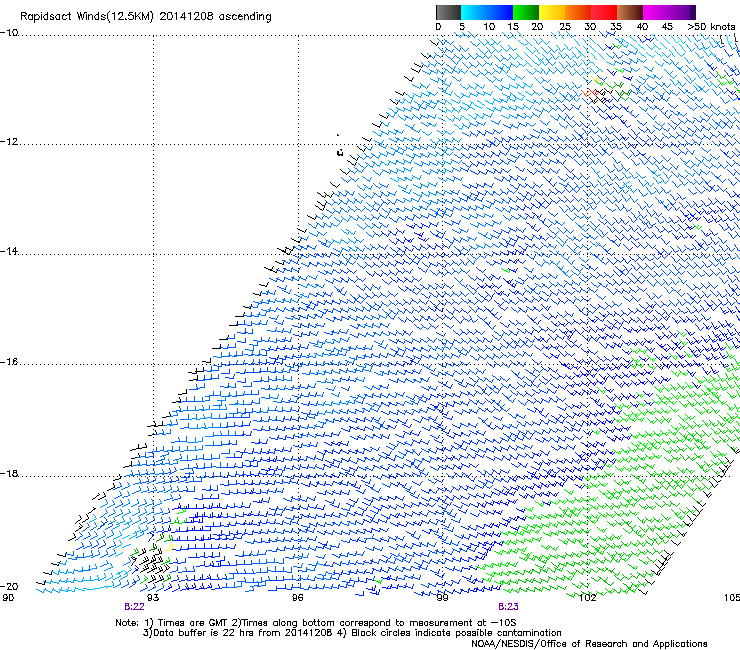Click the legend label '25'
The height and width of the screenshot is (650, 740).
(565, 27)
